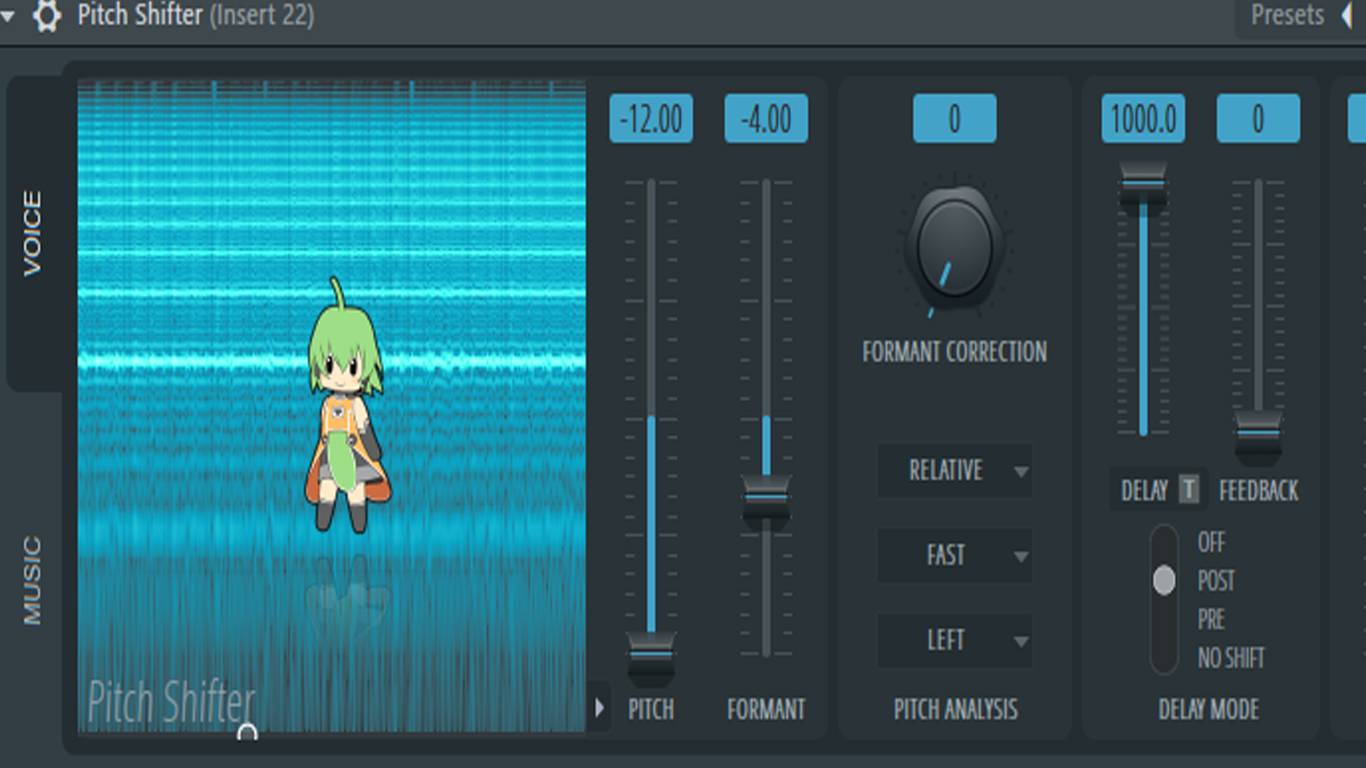Switch to the VOICE tab
The image size is (1366, 768).
pos(33,234)
